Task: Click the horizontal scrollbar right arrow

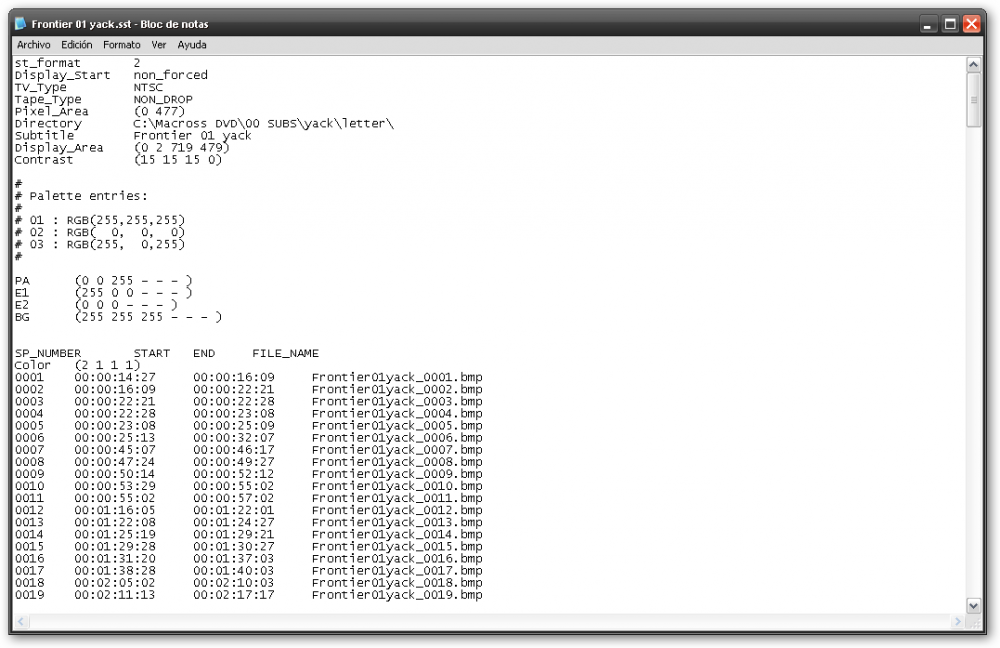Action: pyautogui.click(x=958, y=621)
